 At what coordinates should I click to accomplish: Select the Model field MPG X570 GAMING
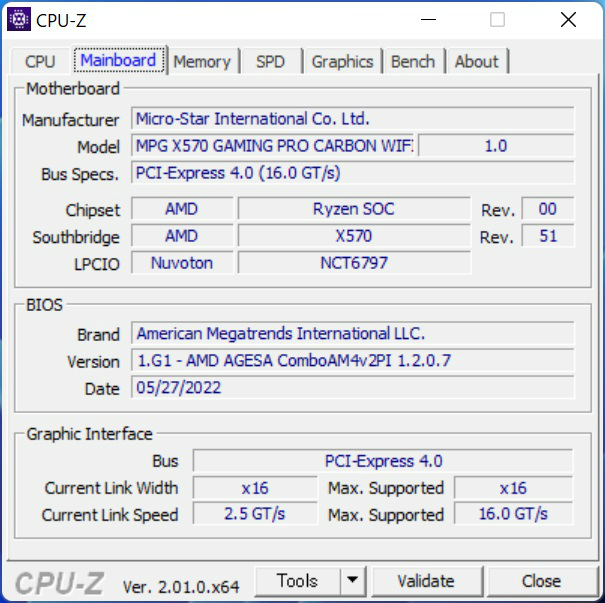click(272, 146)
